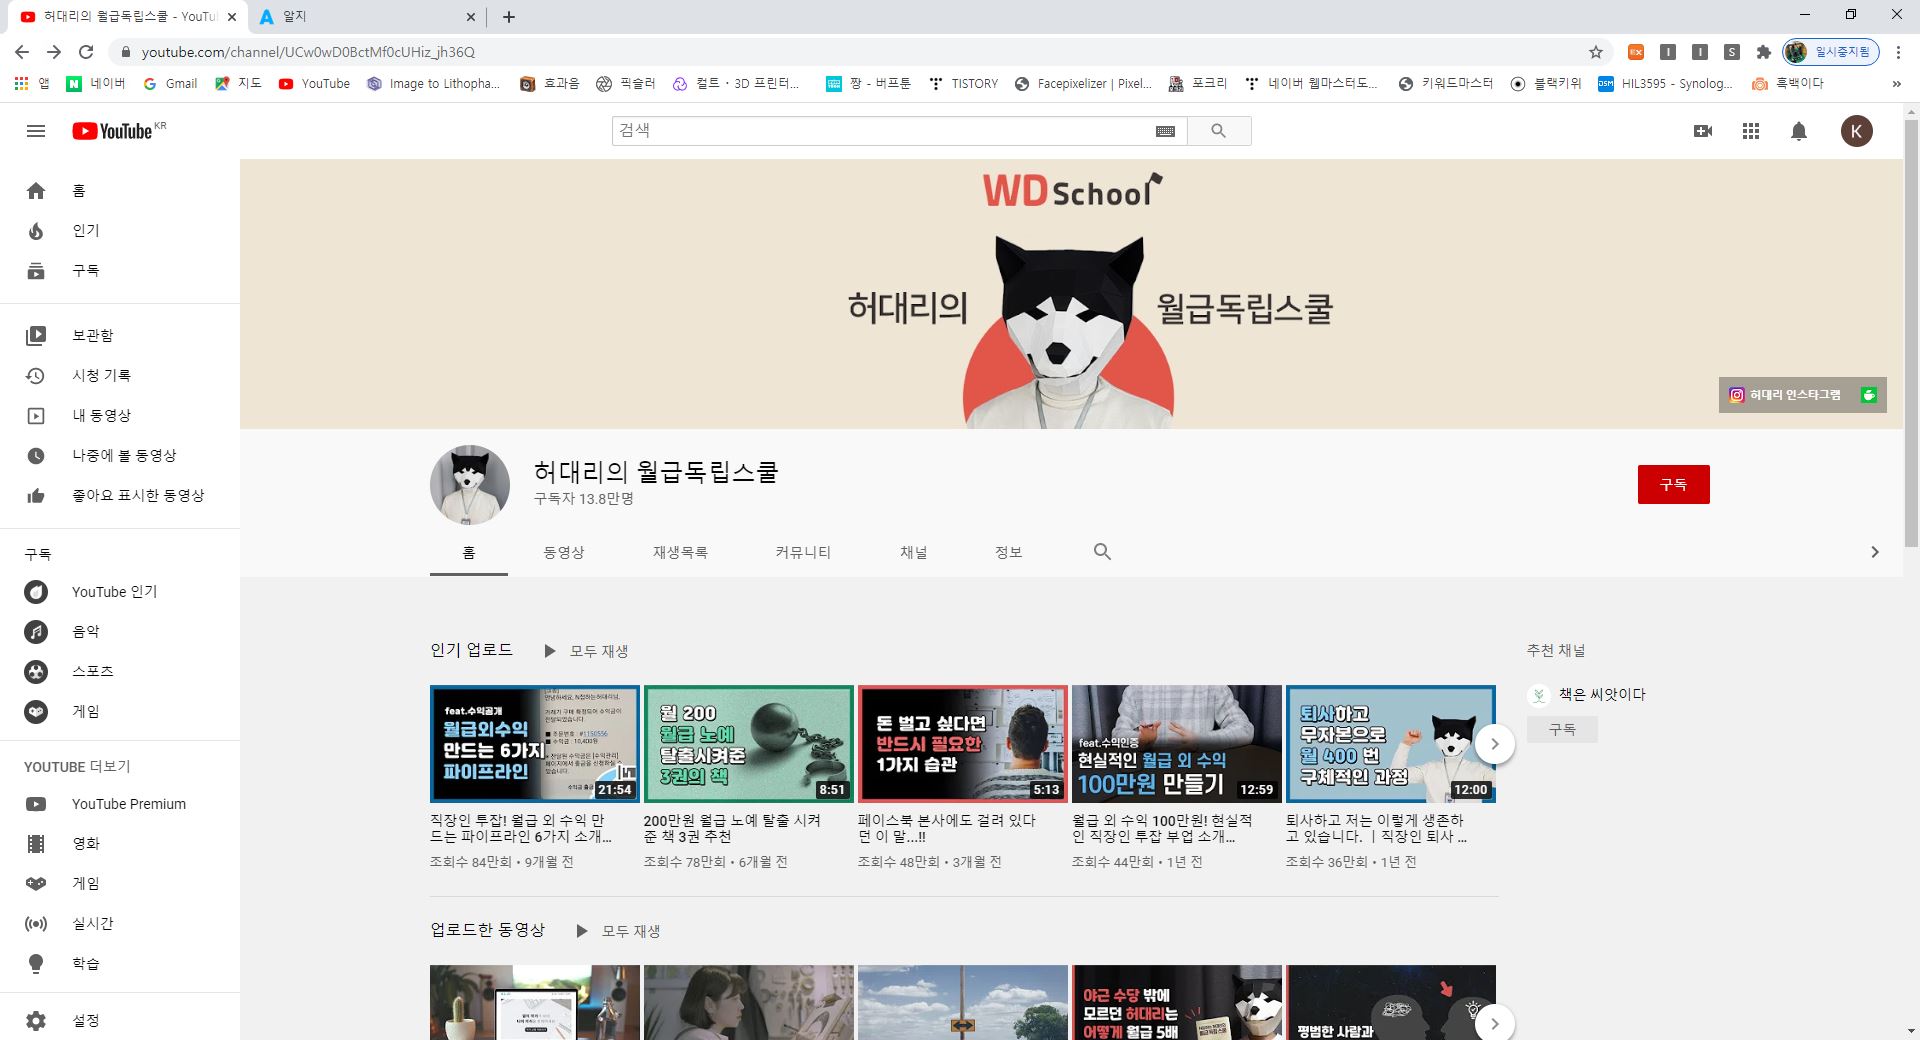The height and width of the screenshot is (1040, 1920).
Task: Open 설정 settings in sidebar
Action: pyautogui.click(x=120, y=1021)
